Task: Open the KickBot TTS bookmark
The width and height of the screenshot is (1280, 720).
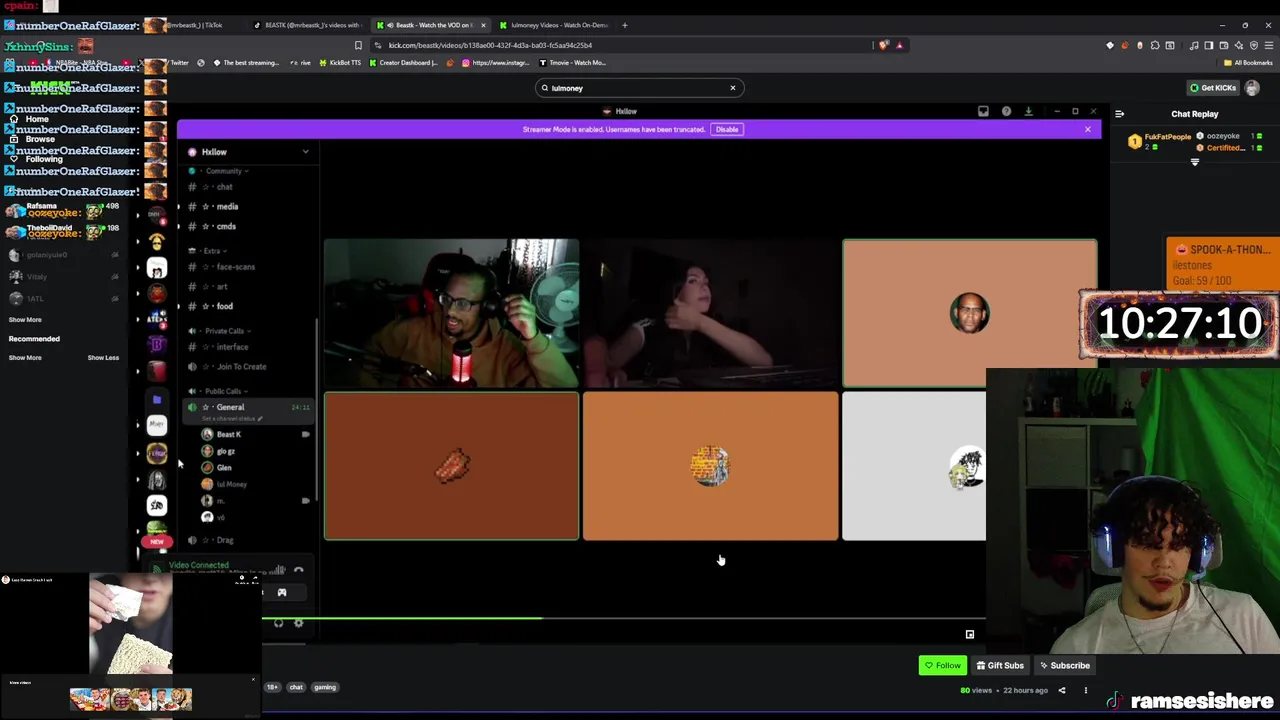Action: 340,63
